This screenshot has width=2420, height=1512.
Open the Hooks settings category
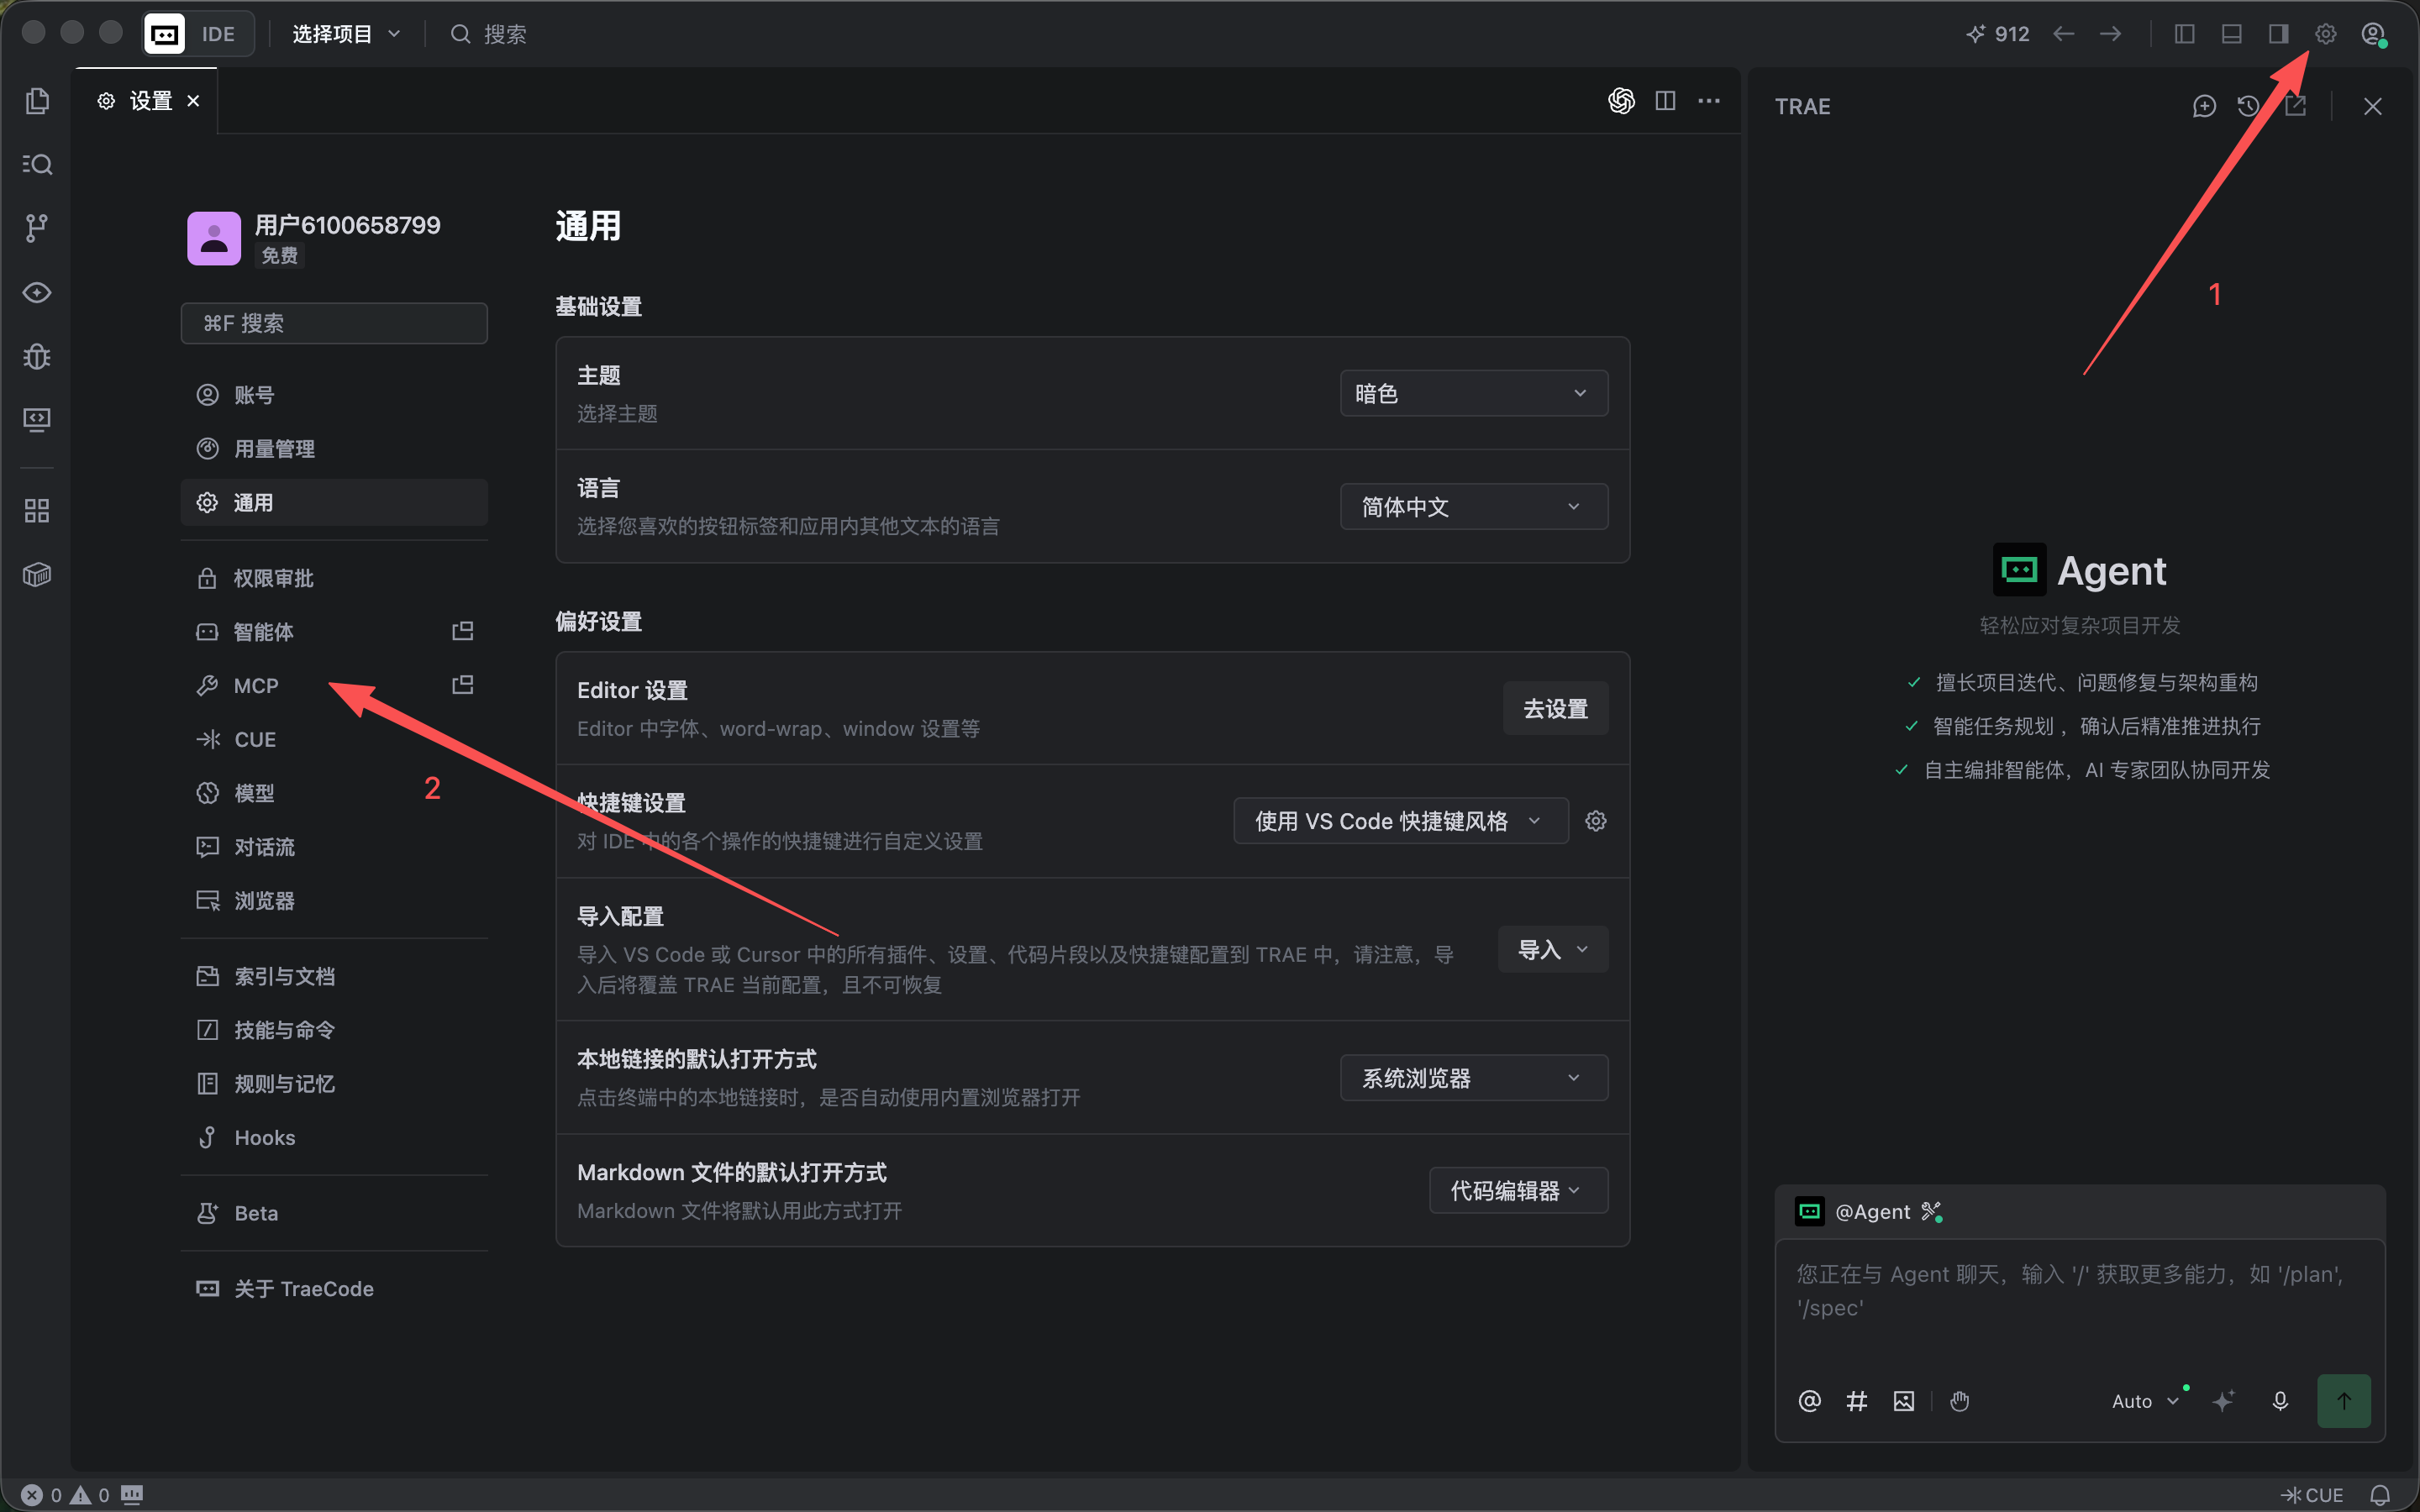point(334,1138)
